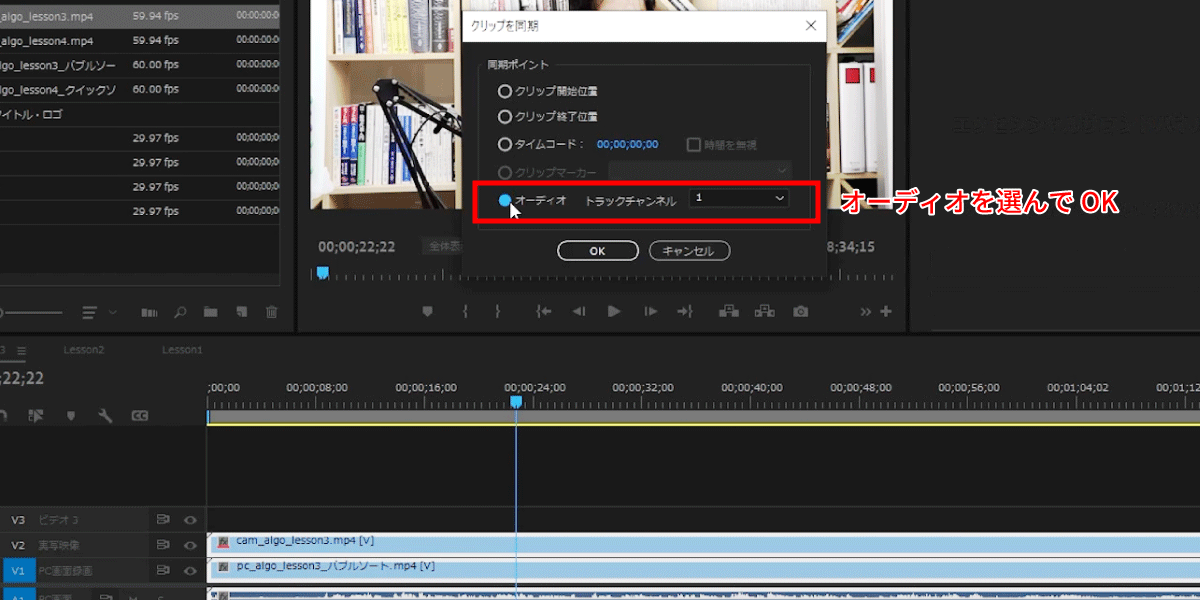The image size is (1200, 600).
Task: Select the オーディオ sync point option
Action: pos(505,200)
